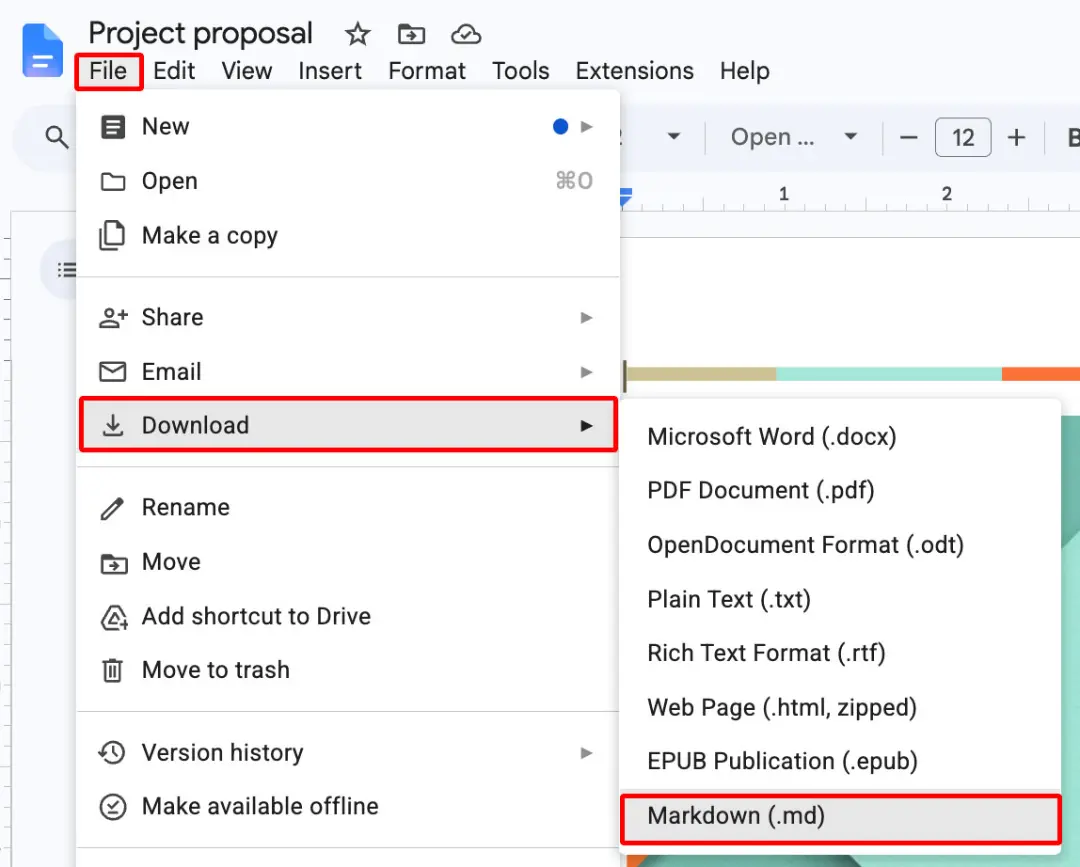1080x867 pixels.
Task: Open the View menu
Action: pyautogui.click(x=247, y=71)
